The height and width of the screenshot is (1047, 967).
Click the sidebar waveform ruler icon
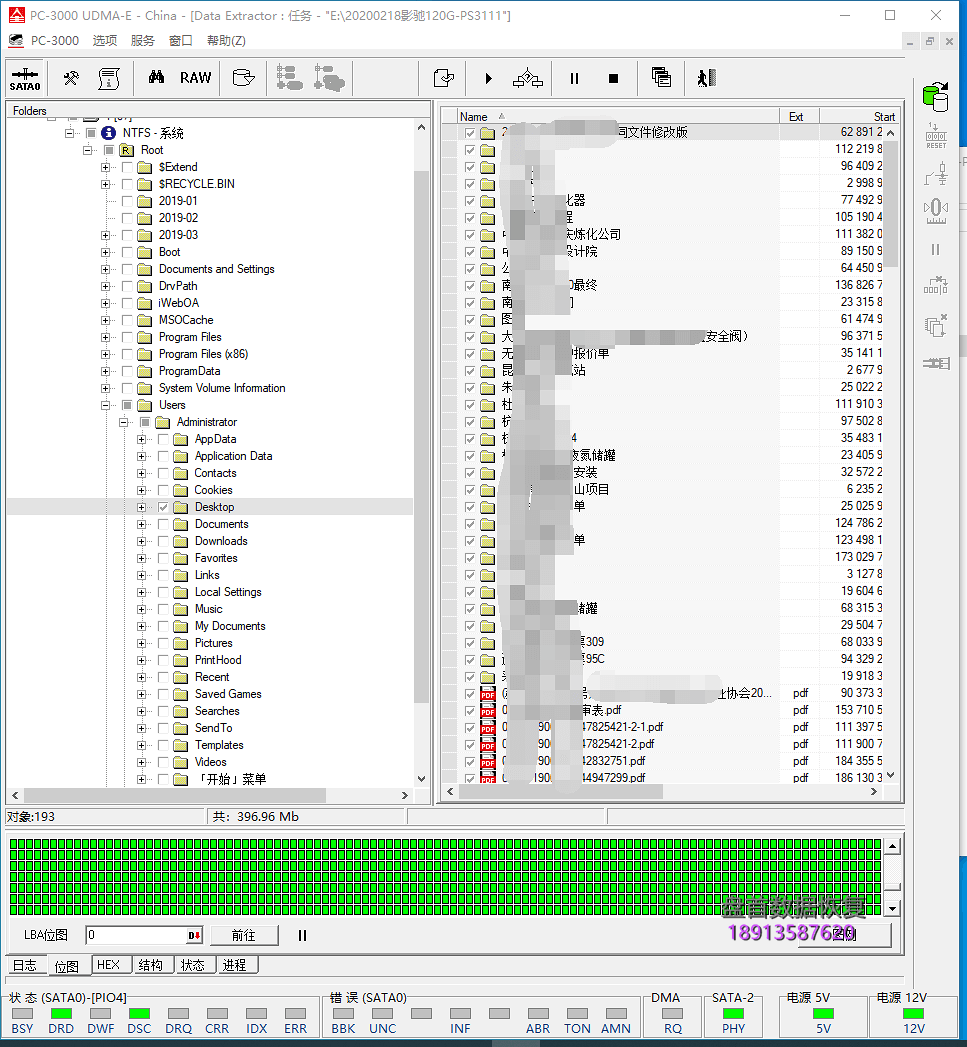point(936,211)
